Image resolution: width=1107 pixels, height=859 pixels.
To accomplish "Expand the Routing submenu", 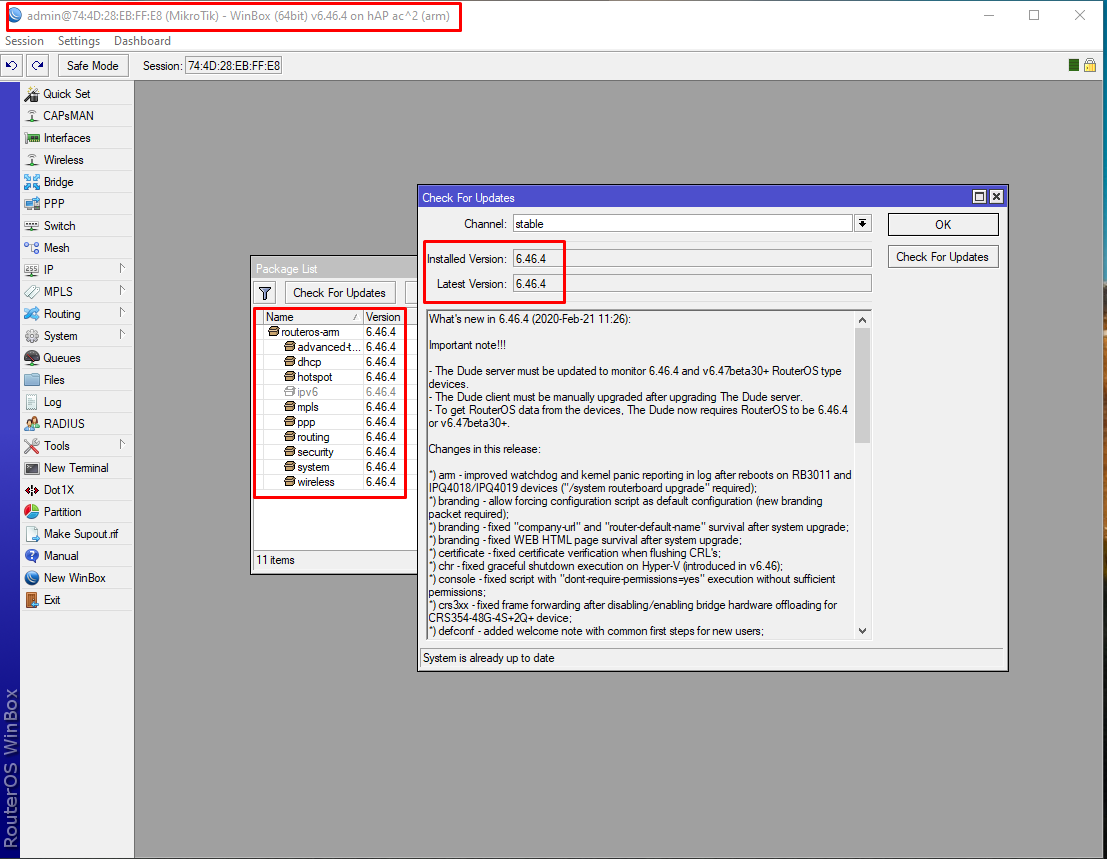I will click(x=77, y=313).
